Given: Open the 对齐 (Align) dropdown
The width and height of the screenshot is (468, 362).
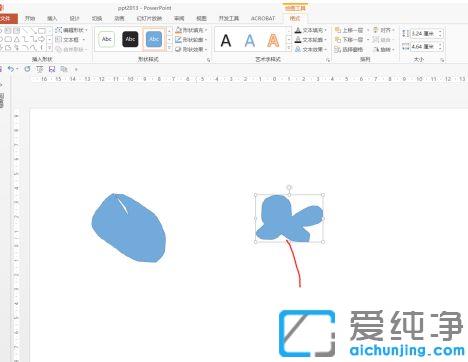Looking at the screenshot, I should (383, 30).
